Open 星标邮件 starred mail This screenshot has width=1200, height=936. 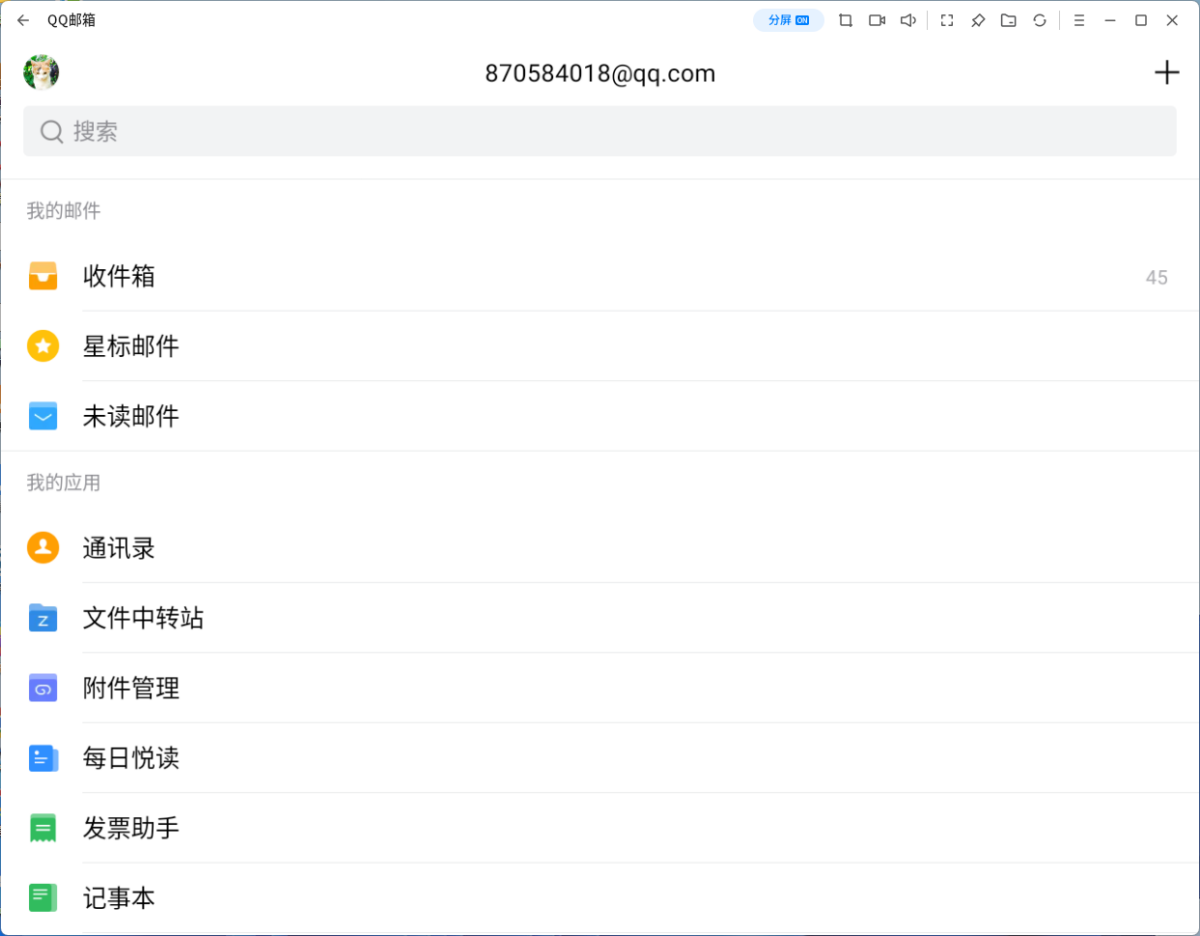(131, 346)
